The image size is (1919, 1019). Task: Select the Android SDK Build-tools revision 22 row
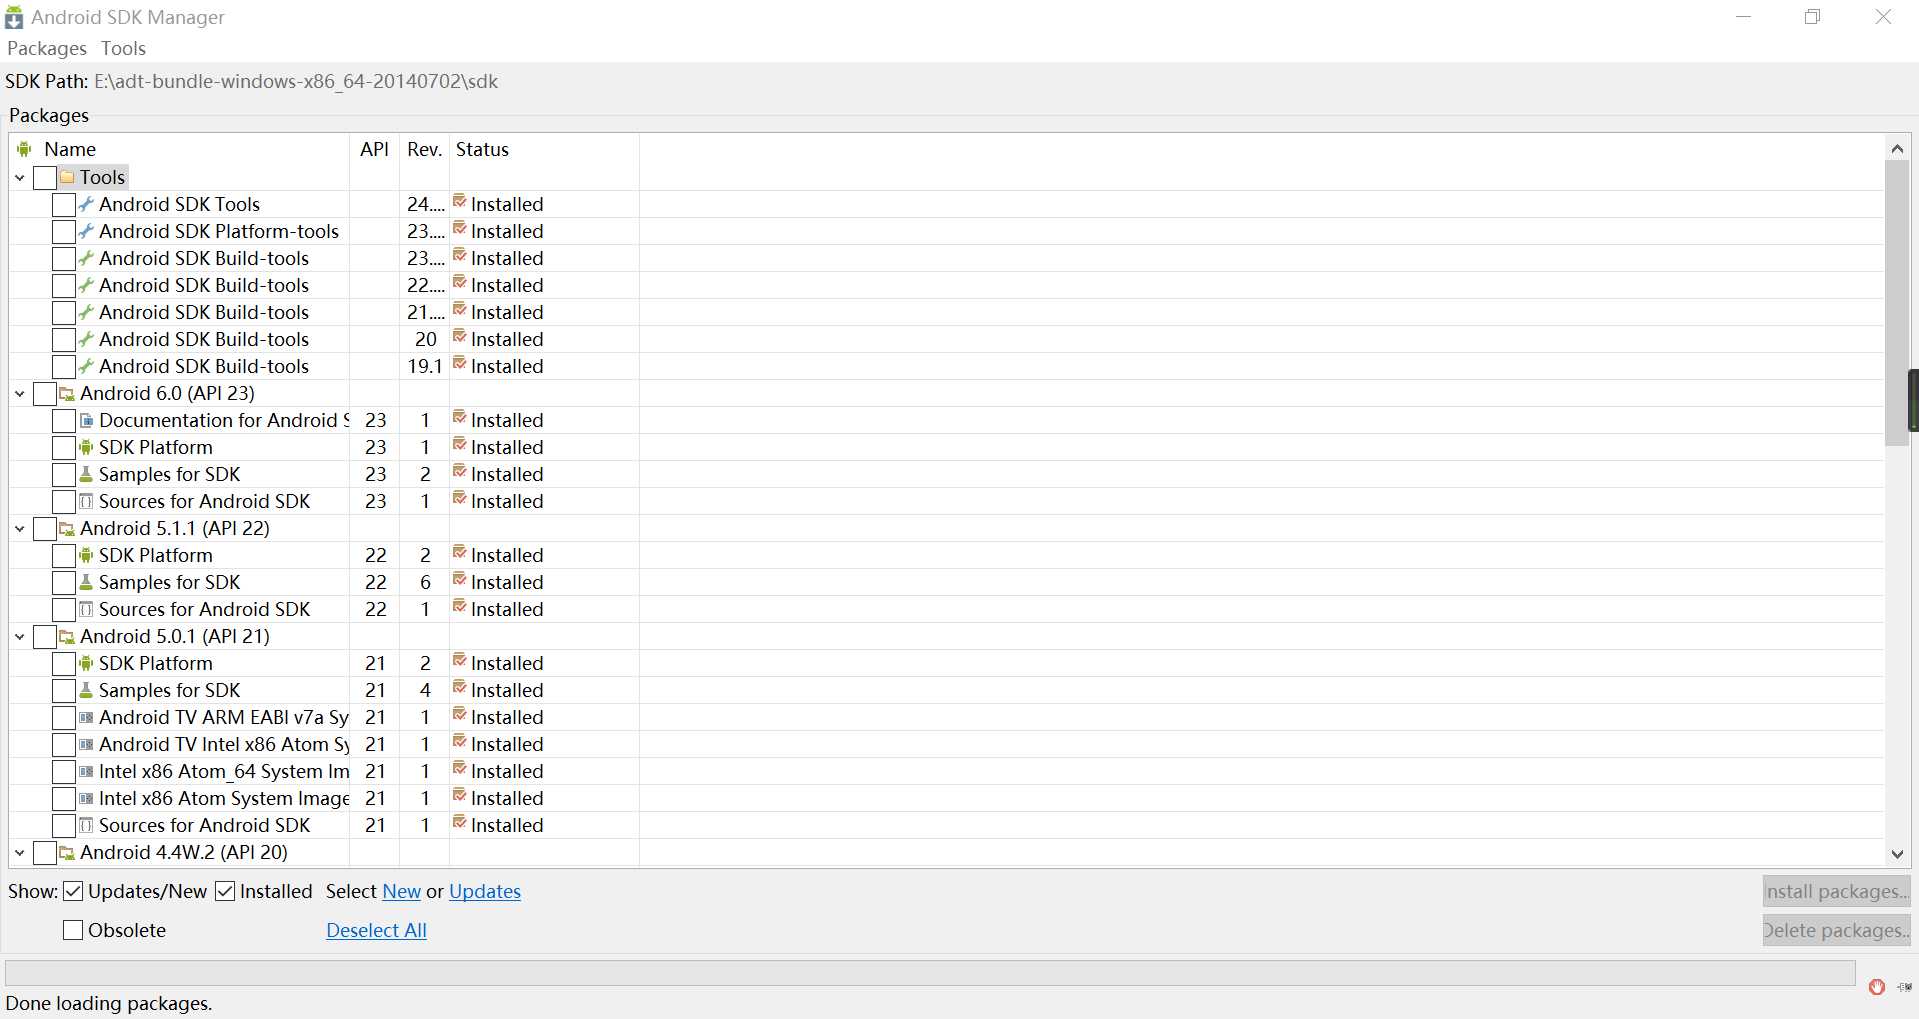tap(946, 285)
